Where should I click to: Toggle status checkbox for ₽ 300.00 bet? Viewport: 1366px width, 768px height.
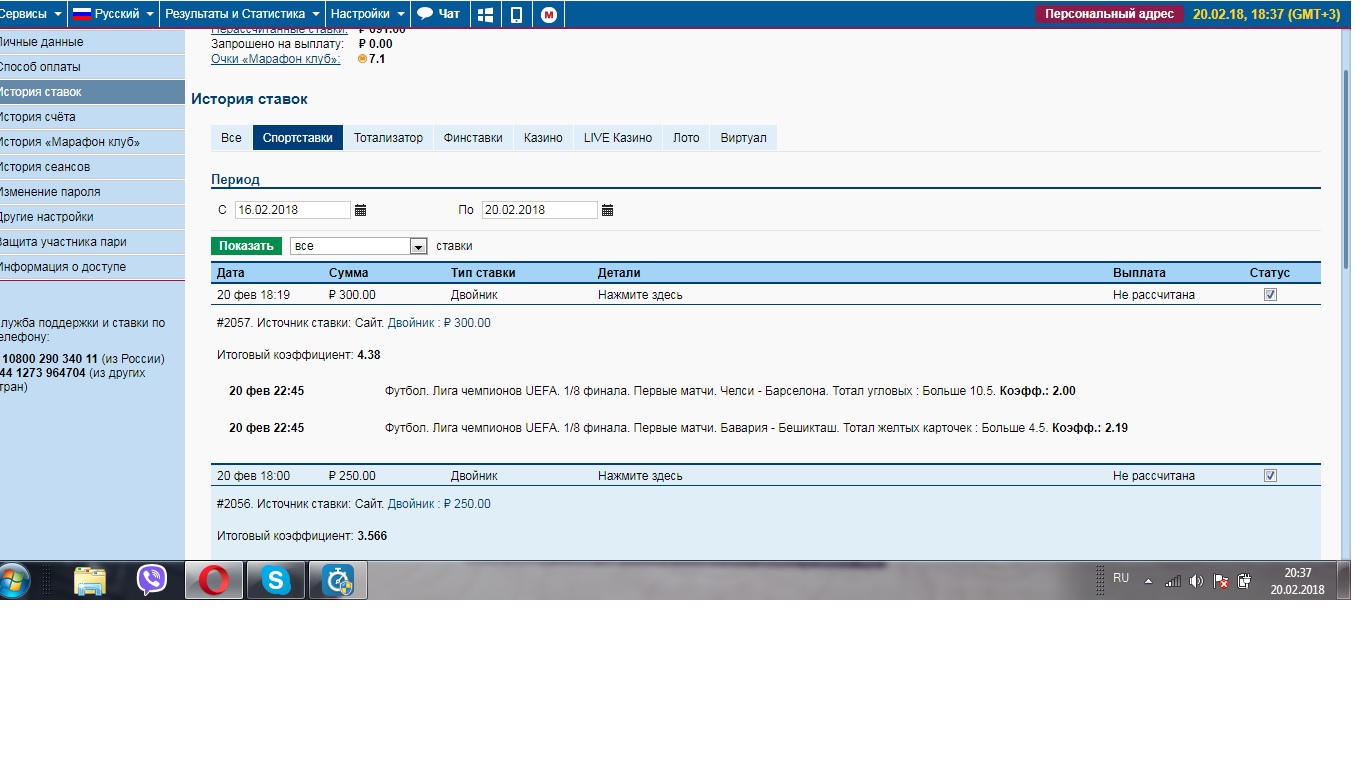(1271, 295)
